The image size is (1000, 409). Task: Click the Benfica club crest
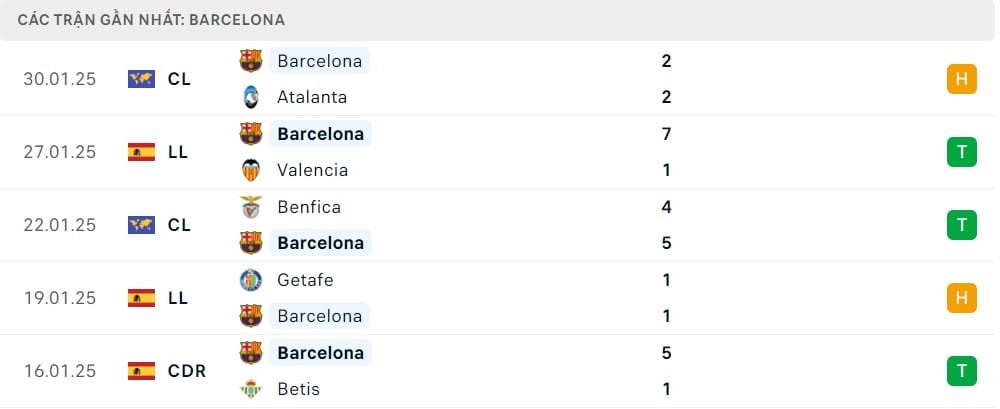250,207
